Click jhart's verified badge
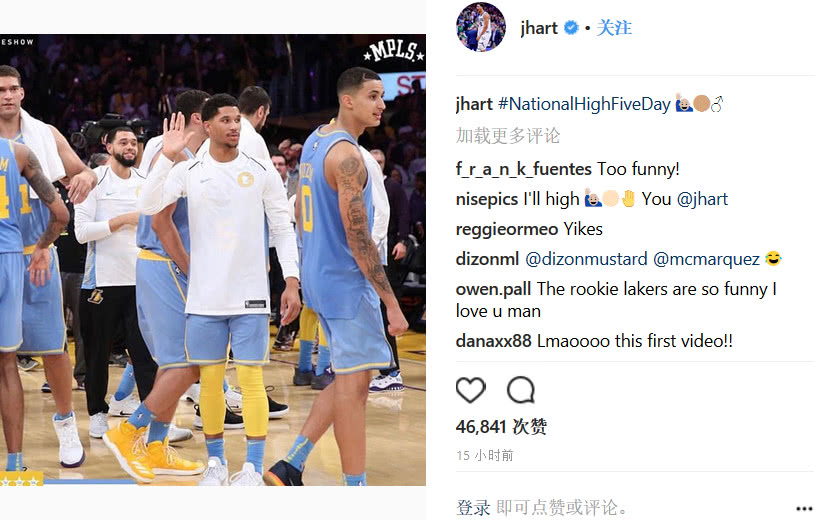 tap(571, 27)
